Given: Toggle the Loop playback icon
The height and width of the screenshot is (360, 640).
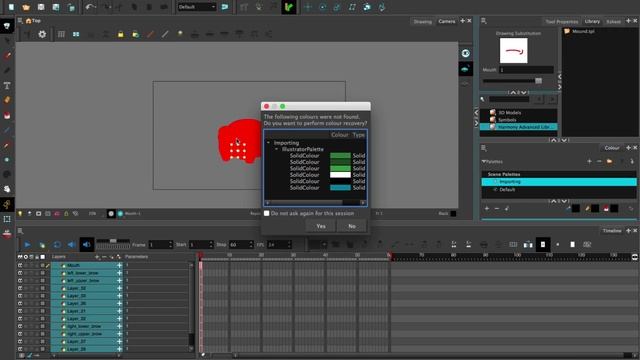Looking at the screenshot, I should point(57,244).
